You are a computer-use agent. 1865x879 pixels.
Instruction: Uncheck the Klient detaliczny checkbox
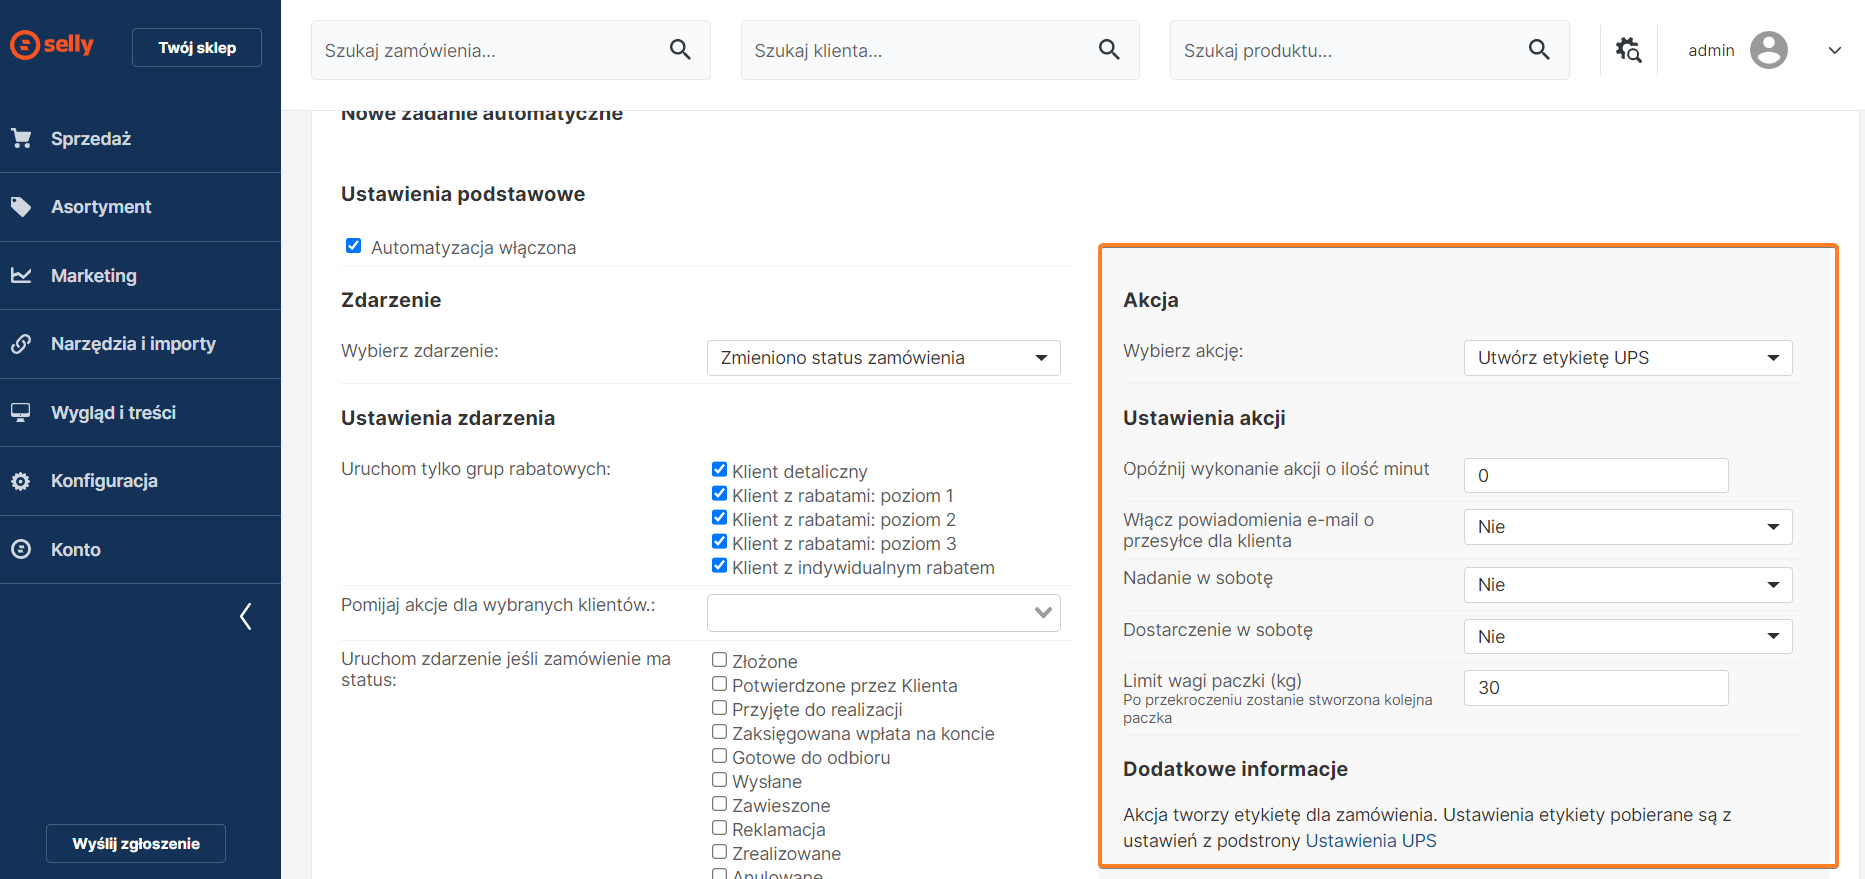click(x=719, y=470)
